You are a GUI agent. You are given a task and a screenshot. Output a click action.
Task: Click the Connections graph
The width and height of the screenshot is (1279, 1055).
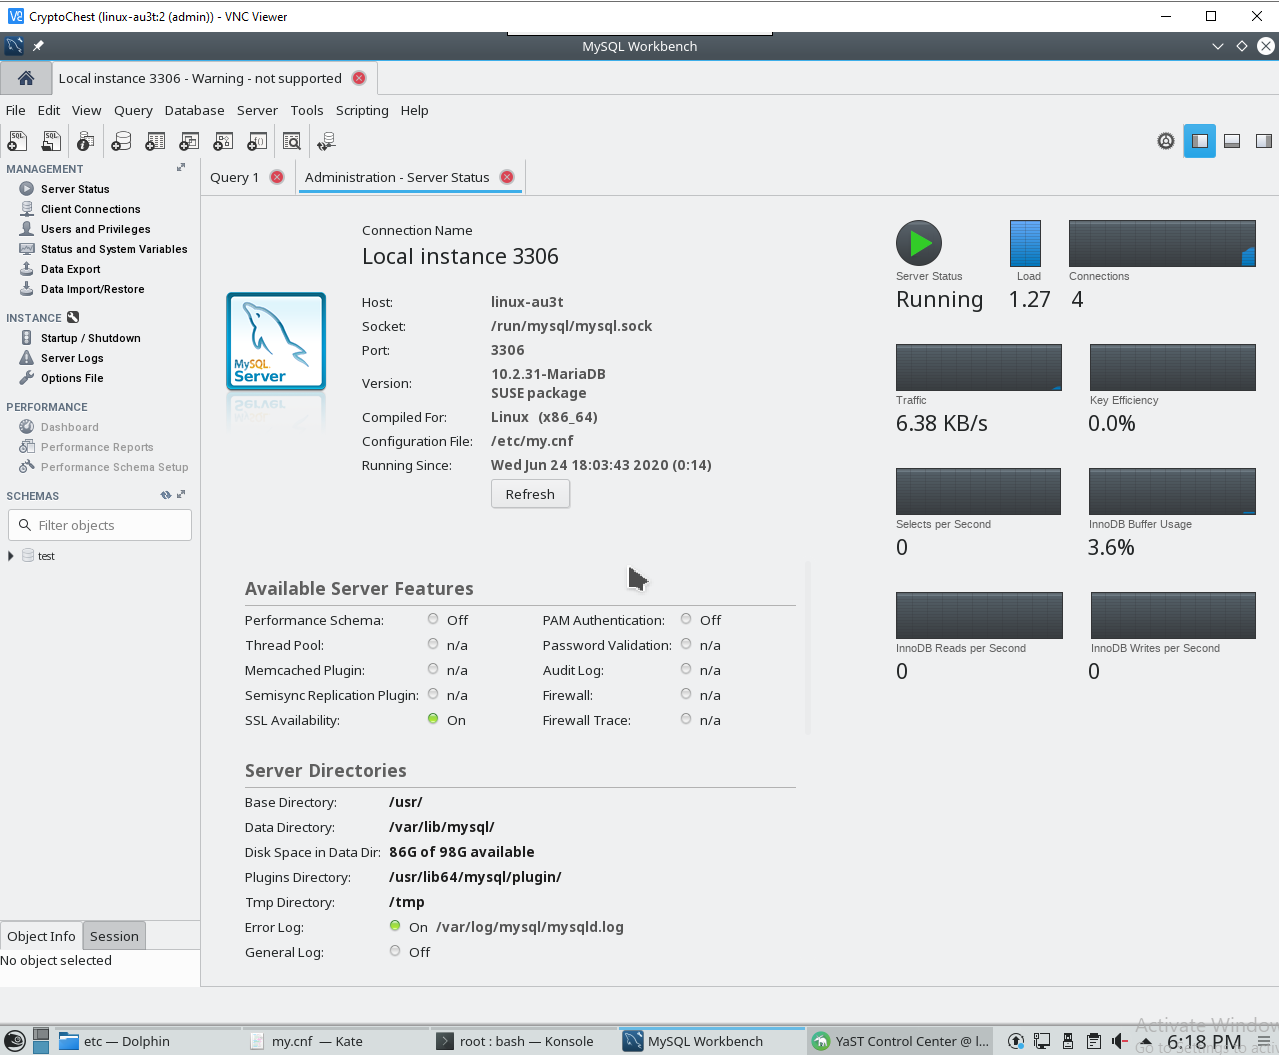(x=1162, y=243)
